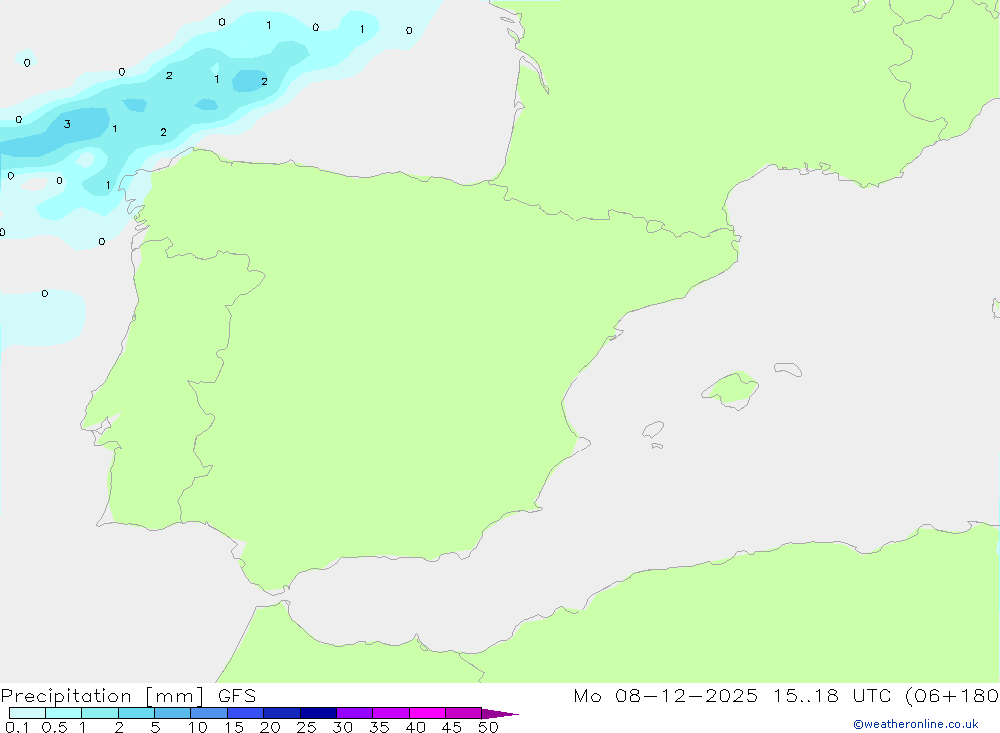Click the '40' legend scale label
Image resolution: width=1000 pixels, height=733 pixels.
[415, 727]
